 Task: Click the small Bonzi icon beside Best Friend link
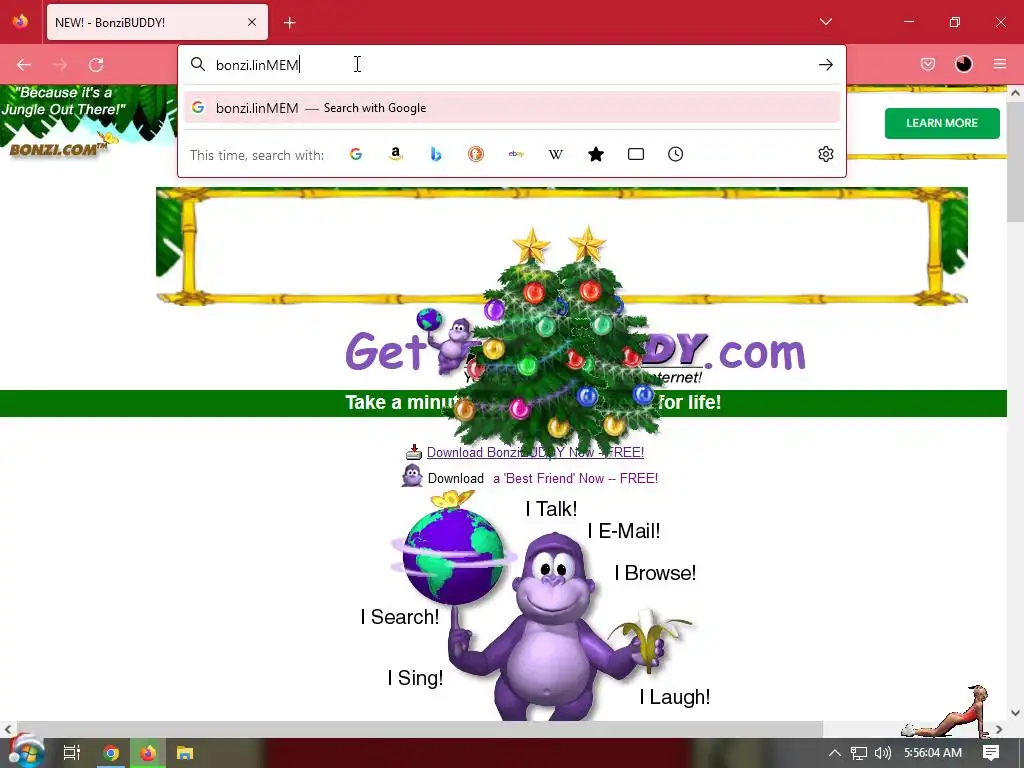411,477
